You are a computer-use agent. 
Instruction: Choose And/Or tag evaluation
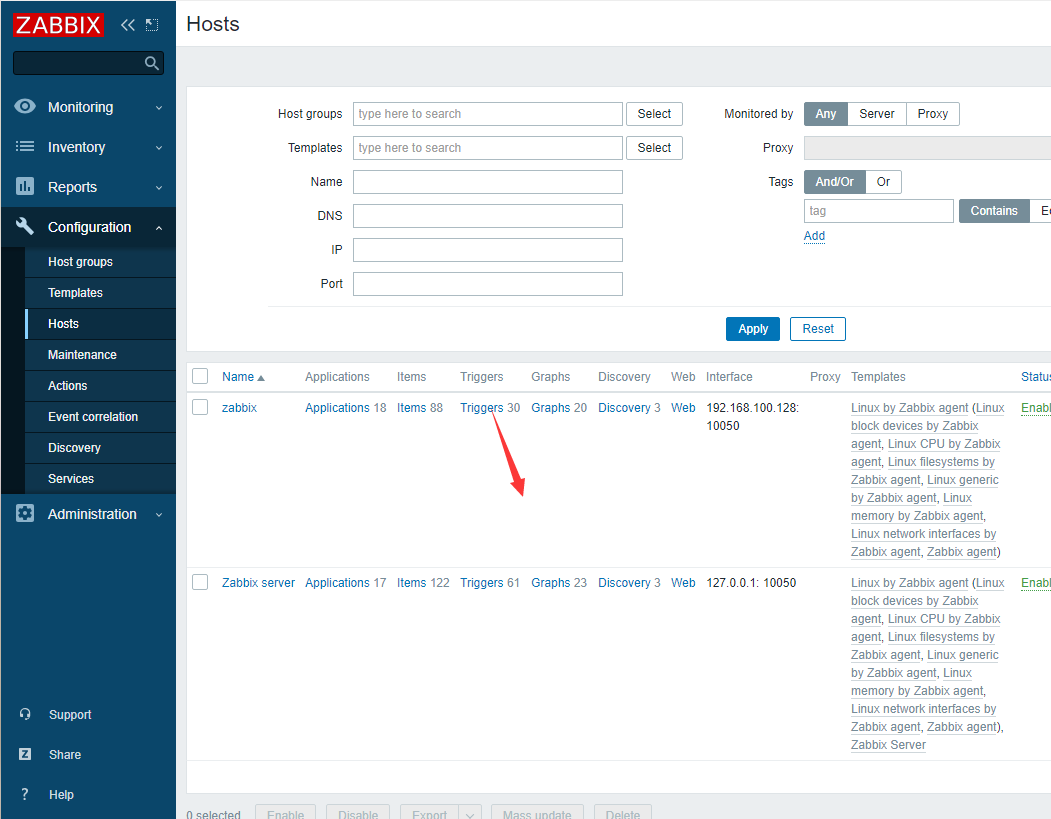tap(834, 182)
